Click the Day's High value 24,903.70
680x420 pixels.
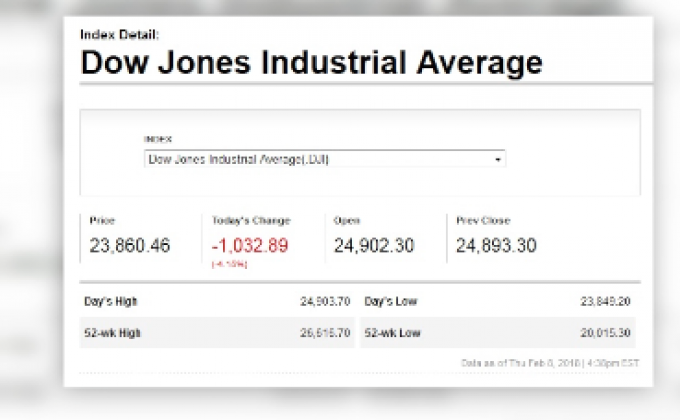(x=326, y=301)
